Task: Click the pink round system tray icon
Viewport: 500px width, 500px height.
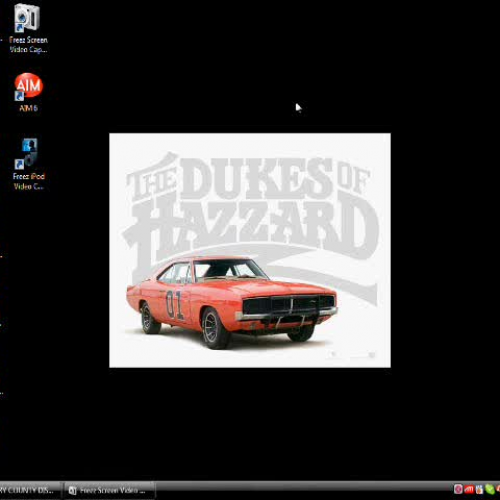Action: [x=458, y=489]
